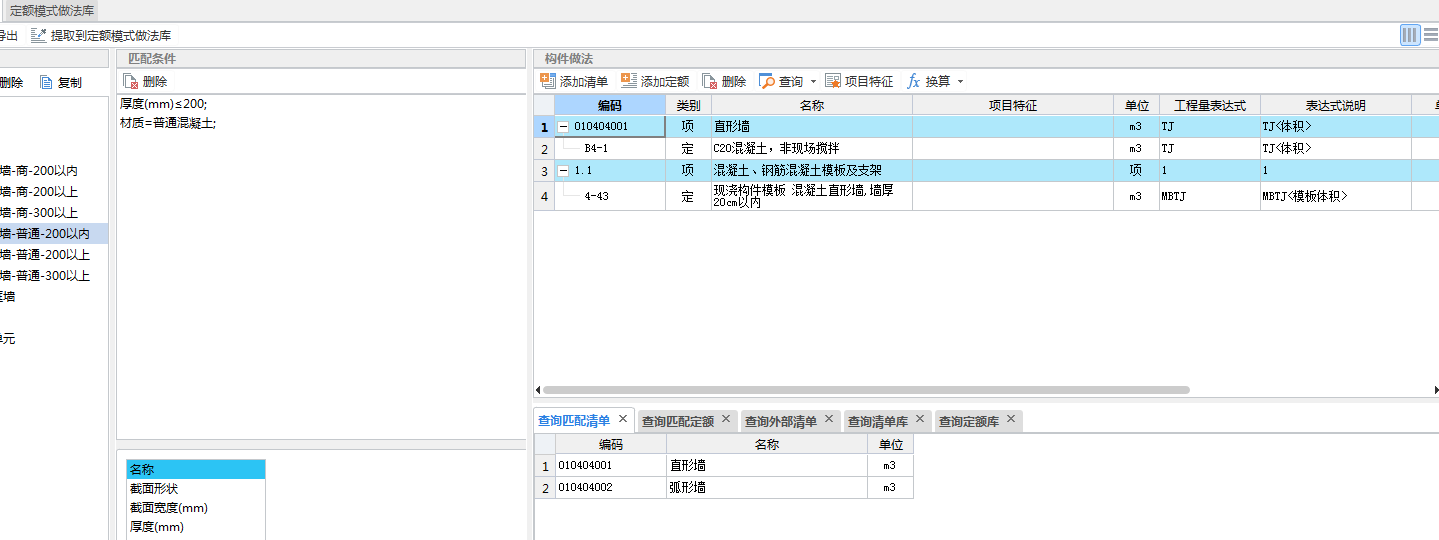Open the 换算 dropdown arrow

[961, 82]
